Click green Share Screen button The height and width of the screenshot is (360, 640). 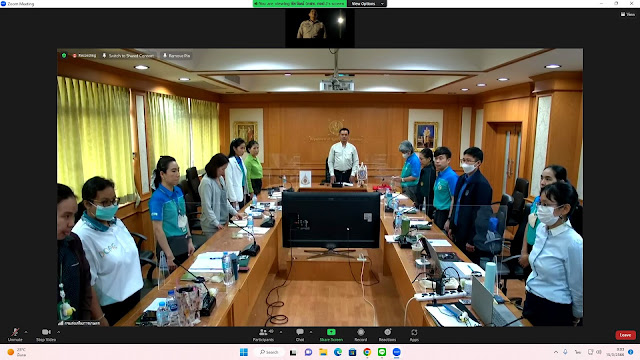331,334
